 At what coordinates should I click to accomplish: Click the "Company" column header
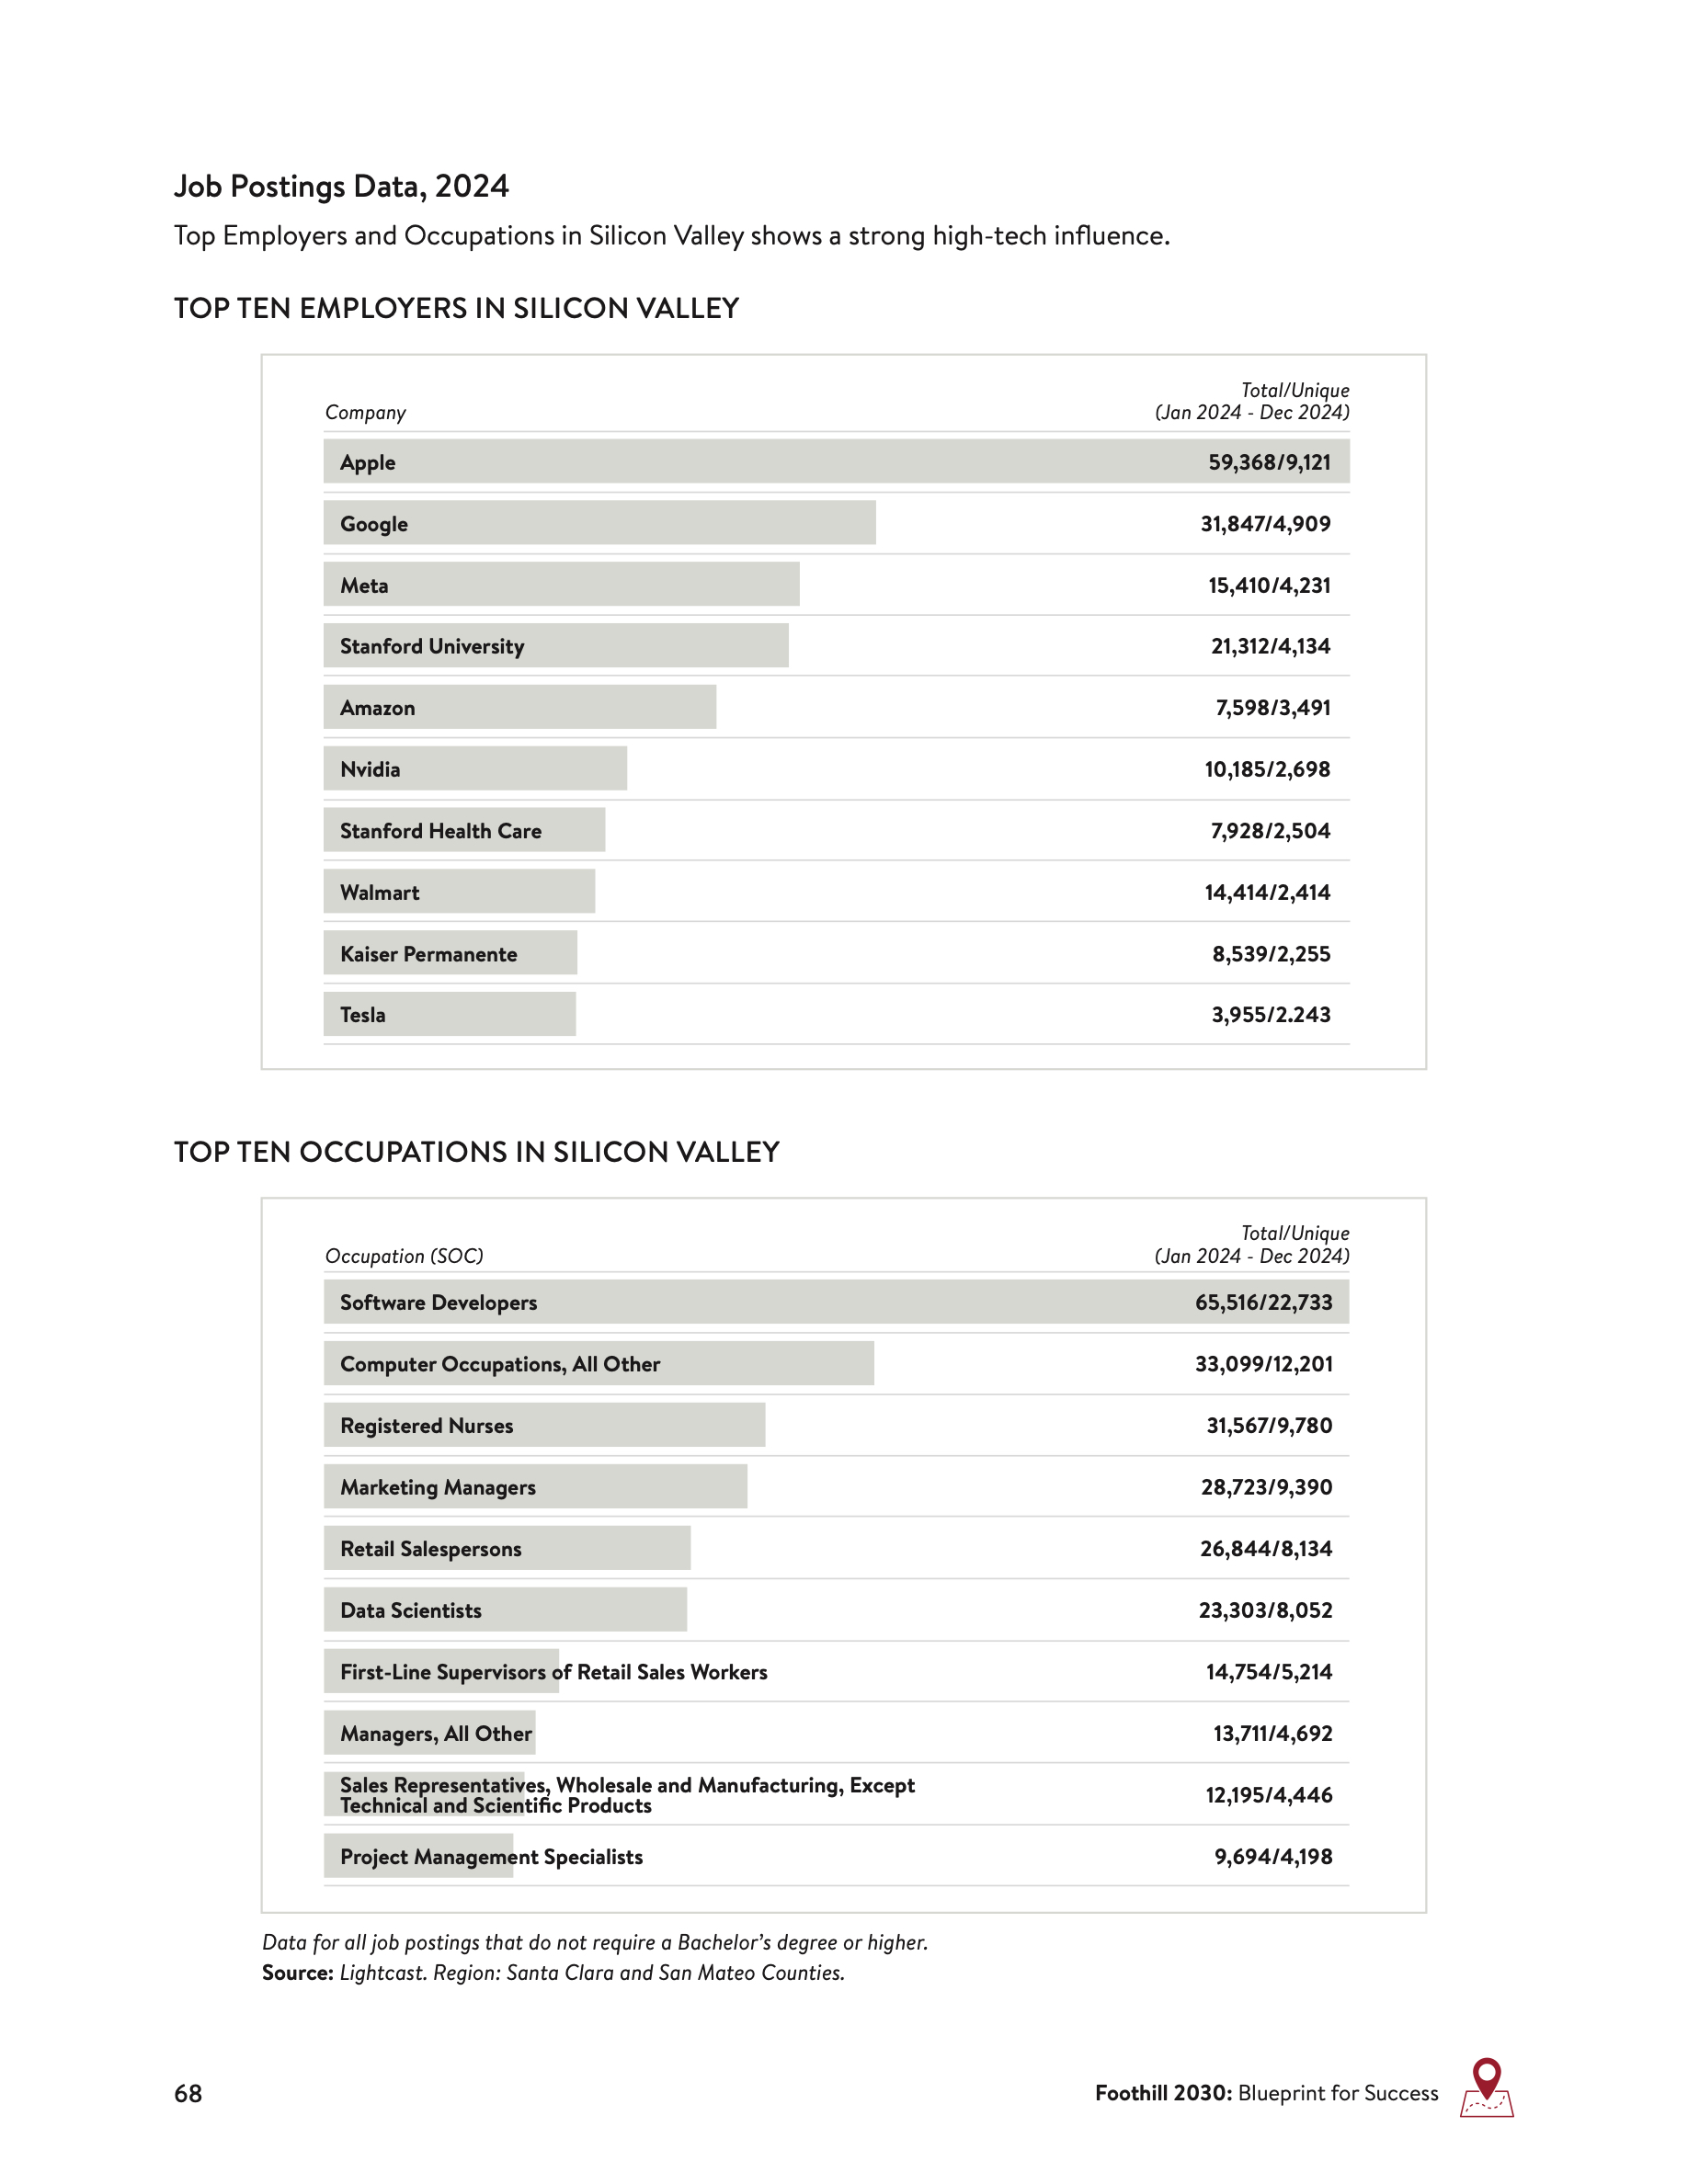[365, 412]
